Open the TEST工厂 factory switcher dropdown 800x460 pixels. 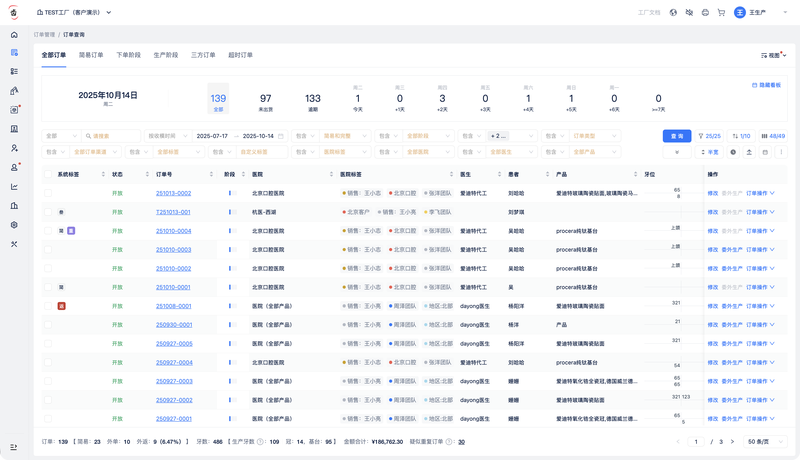coord(74,12)
